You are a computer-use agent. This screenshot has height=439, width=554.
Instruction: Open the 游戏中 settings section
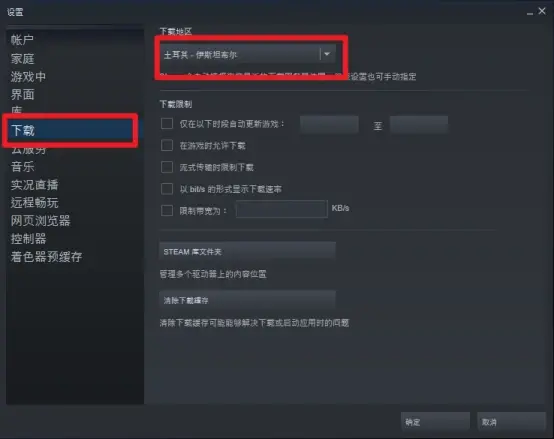tap(28, 77)
